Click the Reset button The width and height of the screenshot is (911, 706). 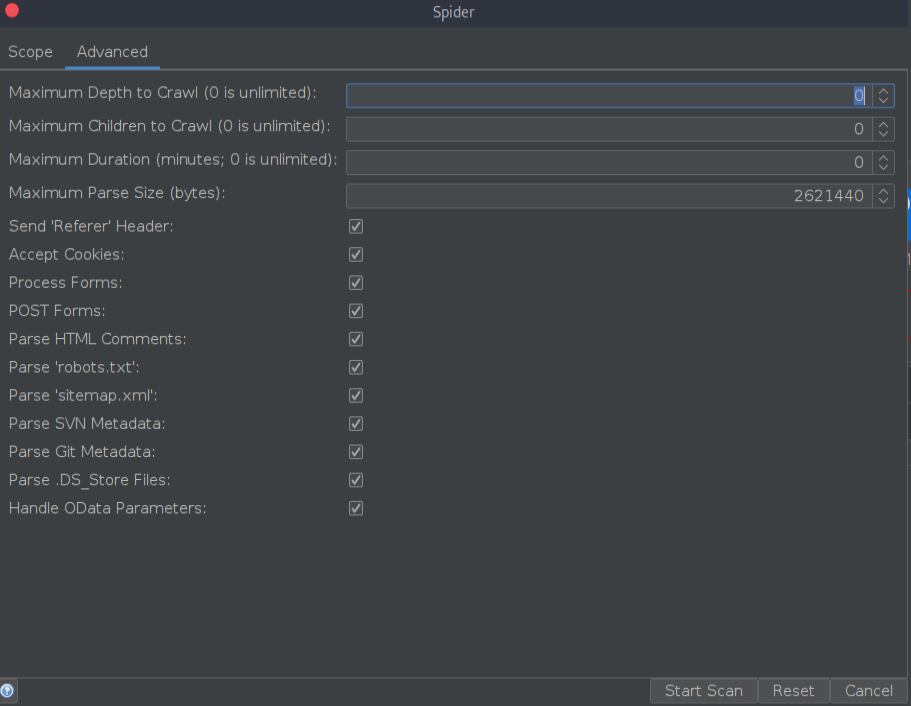794,691
